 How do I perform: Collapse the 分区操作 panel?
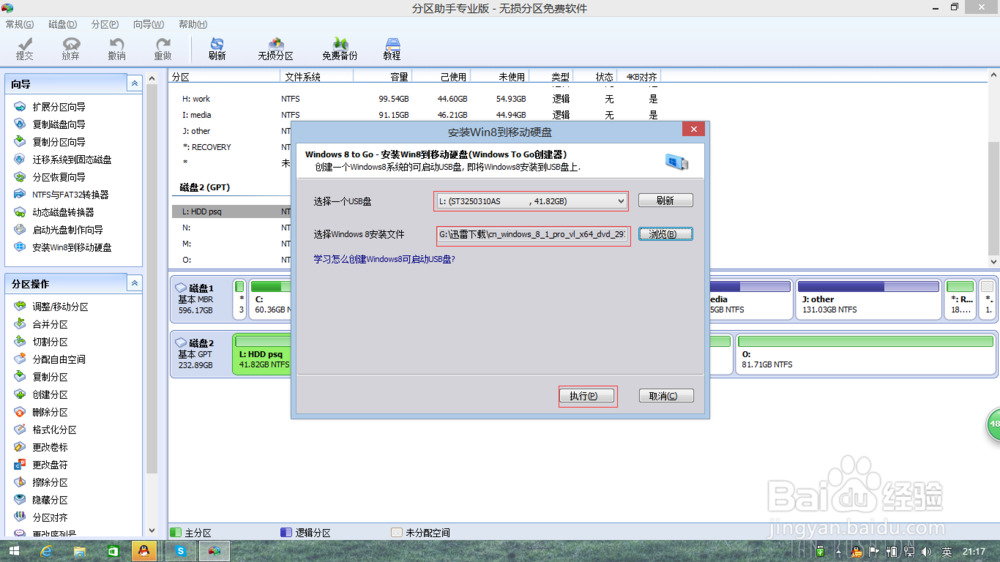135,283
